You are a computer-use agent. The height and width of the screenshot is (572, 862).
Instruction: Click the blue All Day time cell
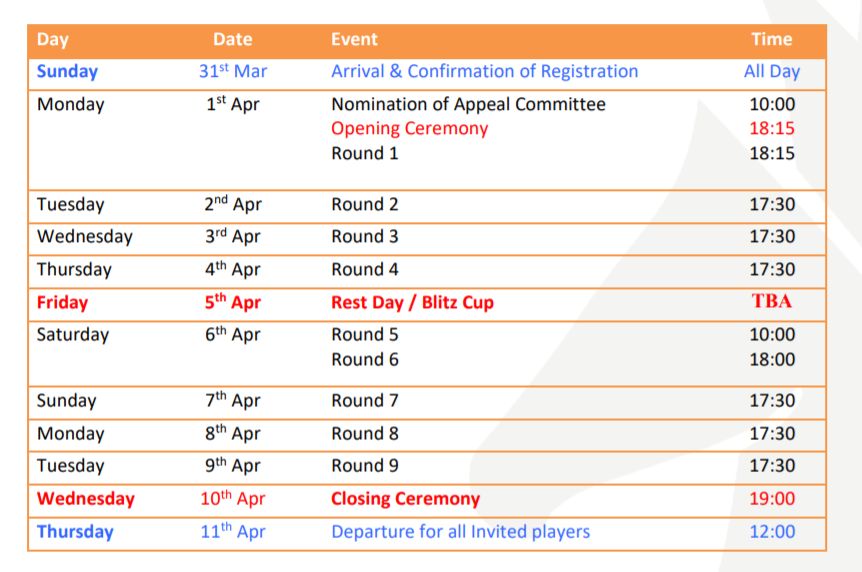pos(772,72)
